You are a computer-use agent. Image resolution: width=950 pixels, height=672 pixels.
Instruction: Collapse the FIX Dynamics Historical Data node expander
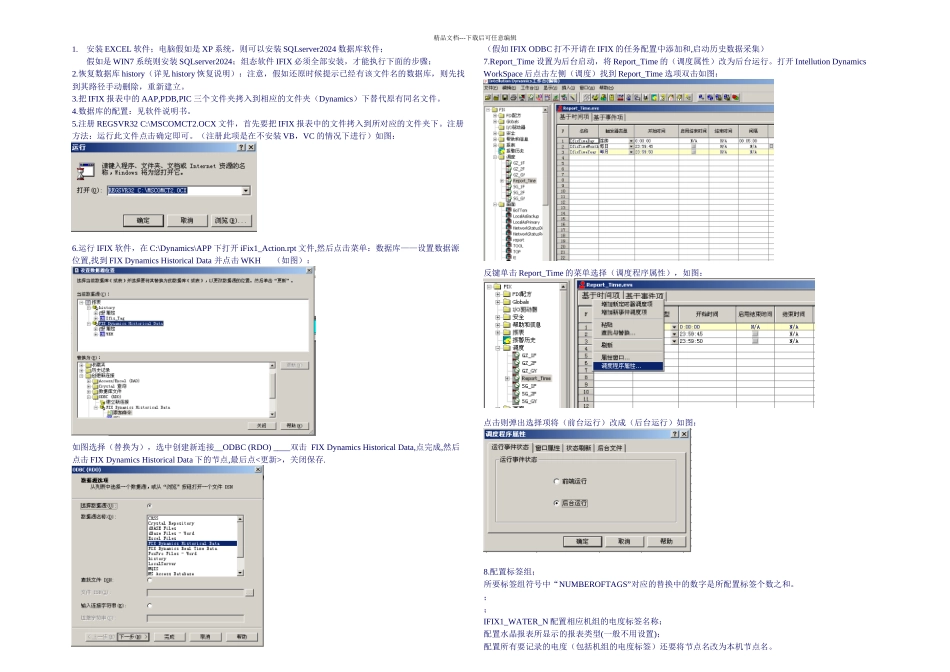pos(88,324)
